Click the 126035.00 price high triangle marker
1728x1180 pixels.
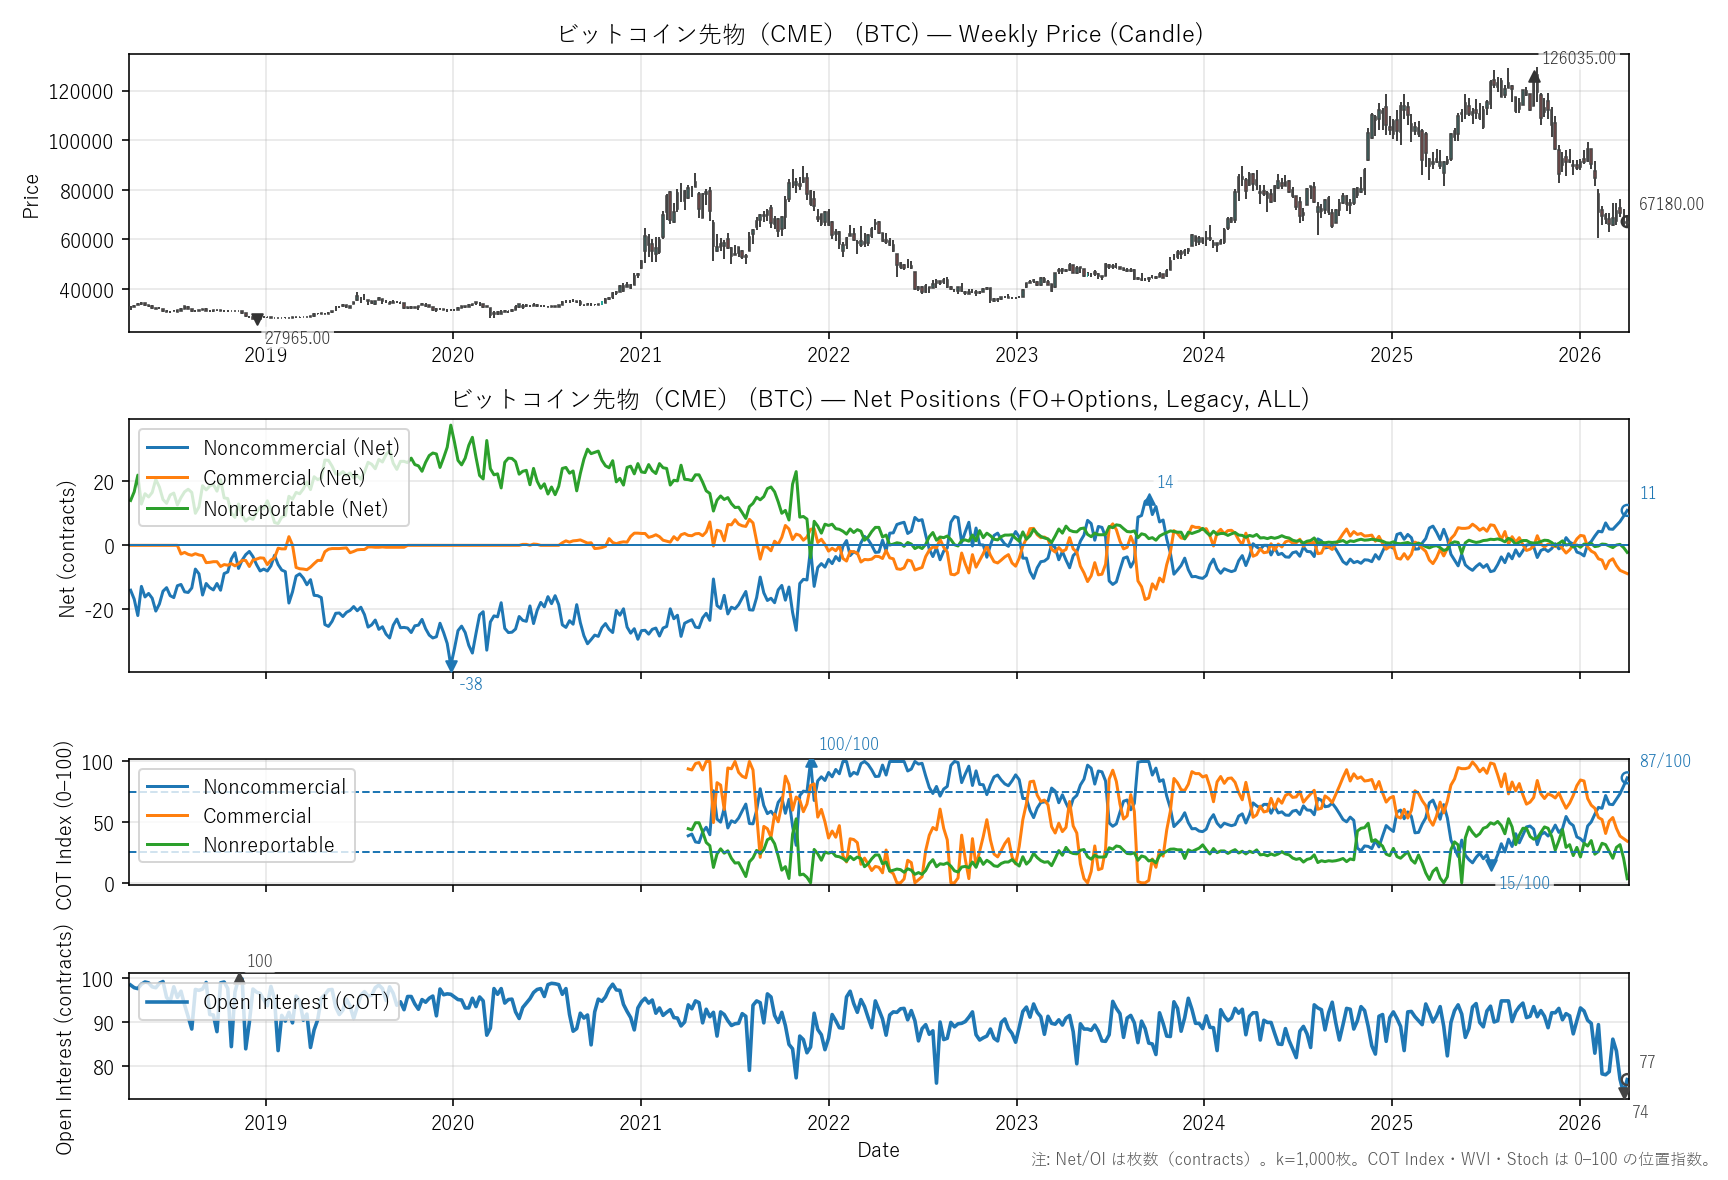[1534, 76]
